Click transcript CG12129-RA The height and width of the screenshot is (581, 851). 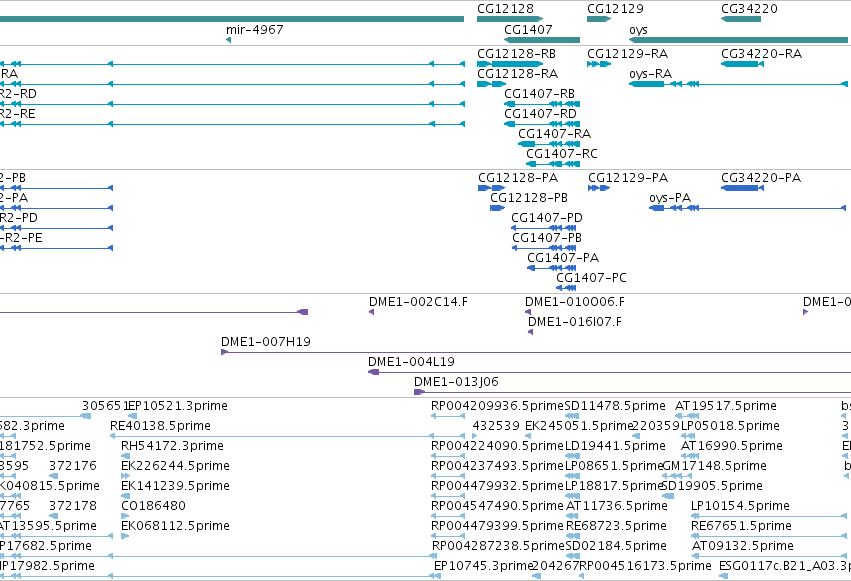[x=599, y=64]
